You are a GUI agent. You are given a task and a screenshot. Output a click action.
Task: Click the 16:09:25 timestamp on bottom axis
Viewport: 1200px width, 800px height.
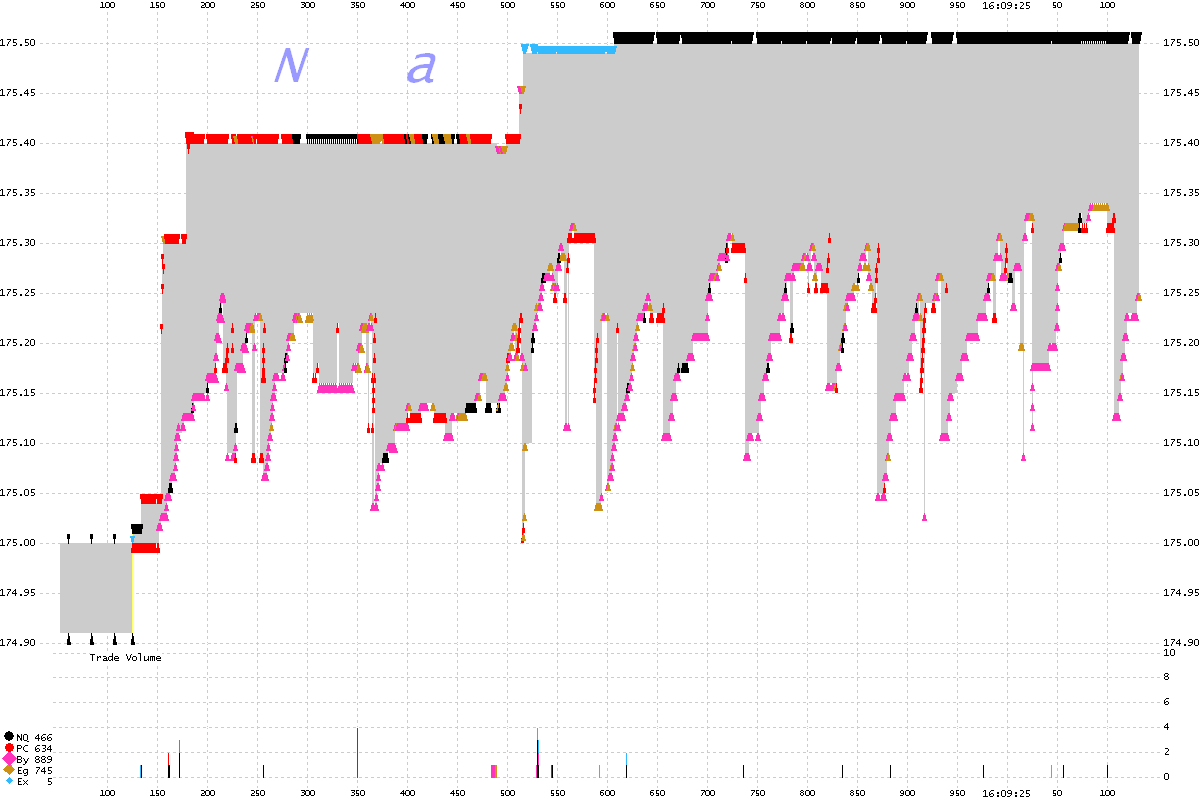[x=1006, y=793]
